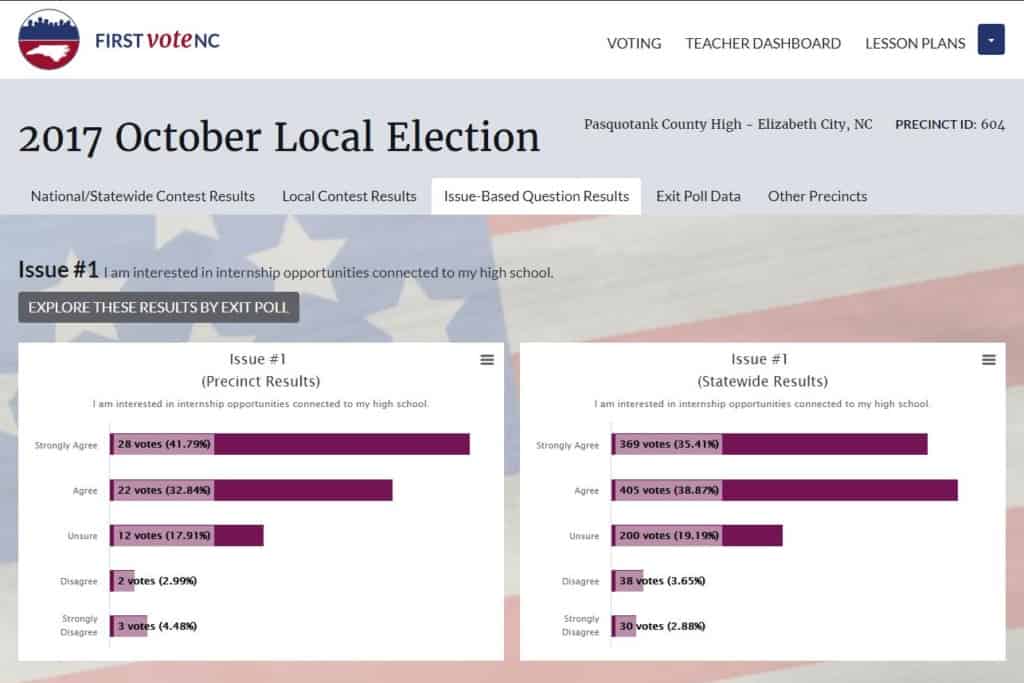Screen dimensions: 1024x683
Task: Open the Precinct Results chart hamburger menu
Action: coord(487,360)
